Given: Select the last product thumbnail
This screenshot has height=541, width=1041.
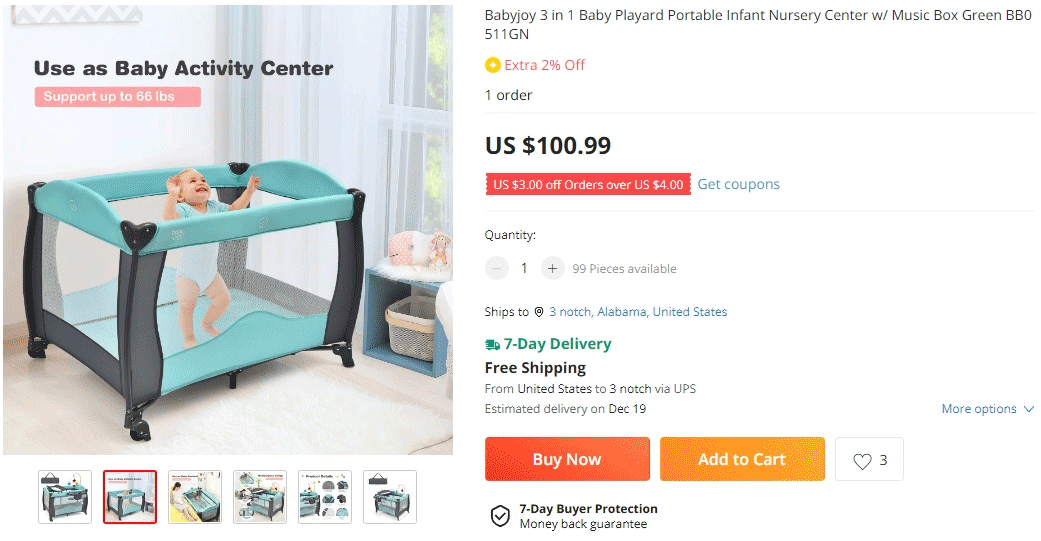Looking at the screenshot, I should click(x=390, y=497).
